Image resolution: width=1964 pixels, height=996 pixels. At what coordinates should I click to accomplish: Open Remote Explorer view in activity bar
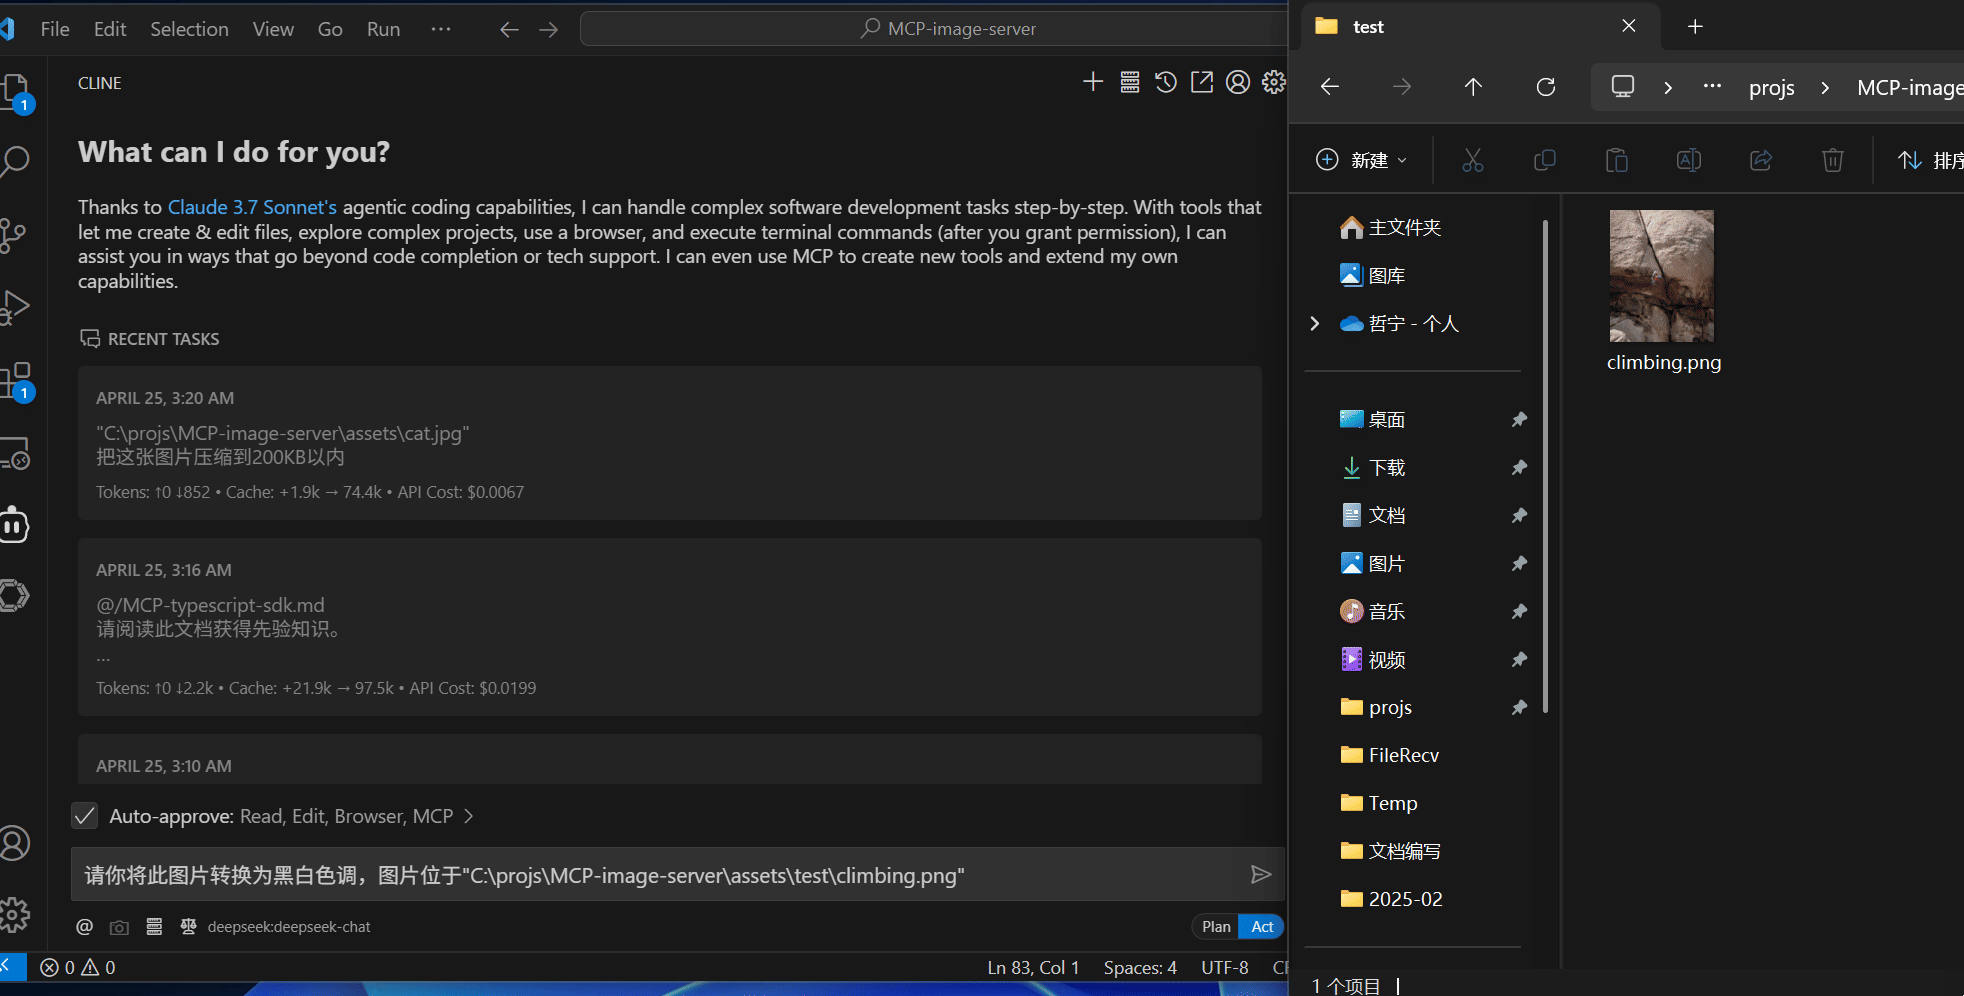pos(14,454)
